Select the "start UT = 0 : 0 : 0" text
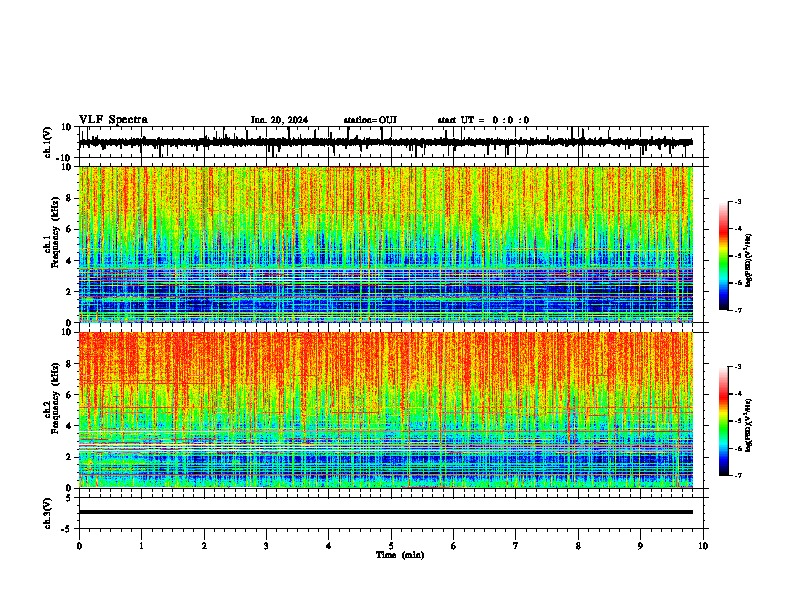Image resolution: width=792 pixels, height=612 pixels. [x=483, y=120]
